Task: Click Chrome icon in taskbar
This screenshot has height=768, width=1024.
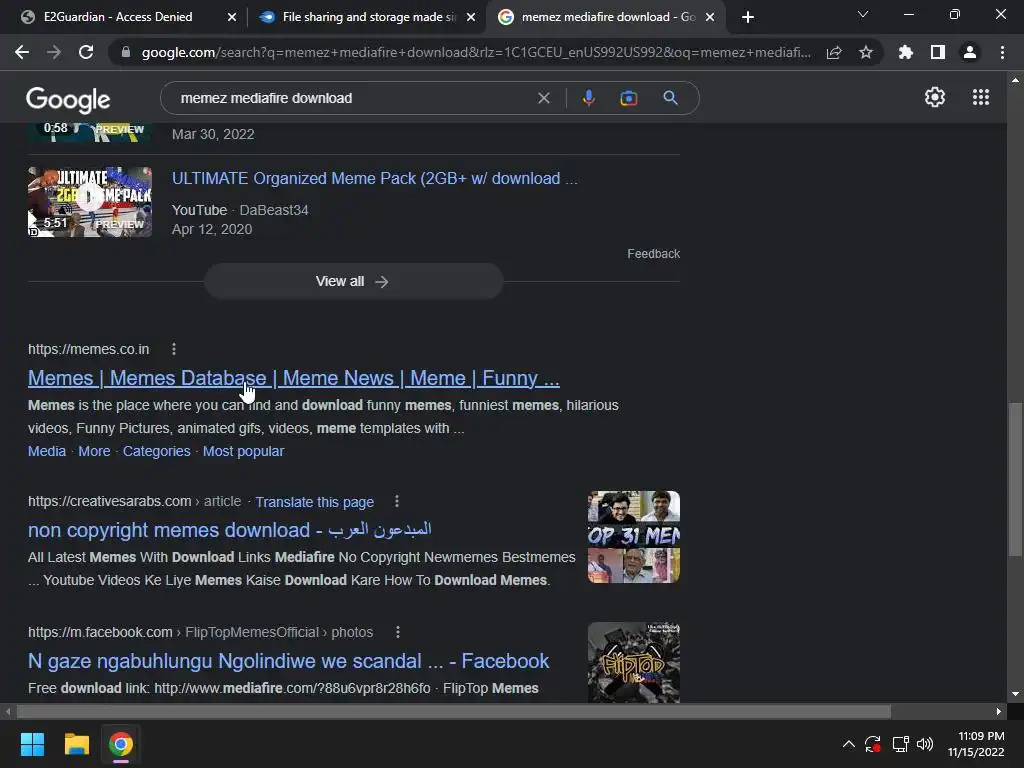Action: pos(120,744)
